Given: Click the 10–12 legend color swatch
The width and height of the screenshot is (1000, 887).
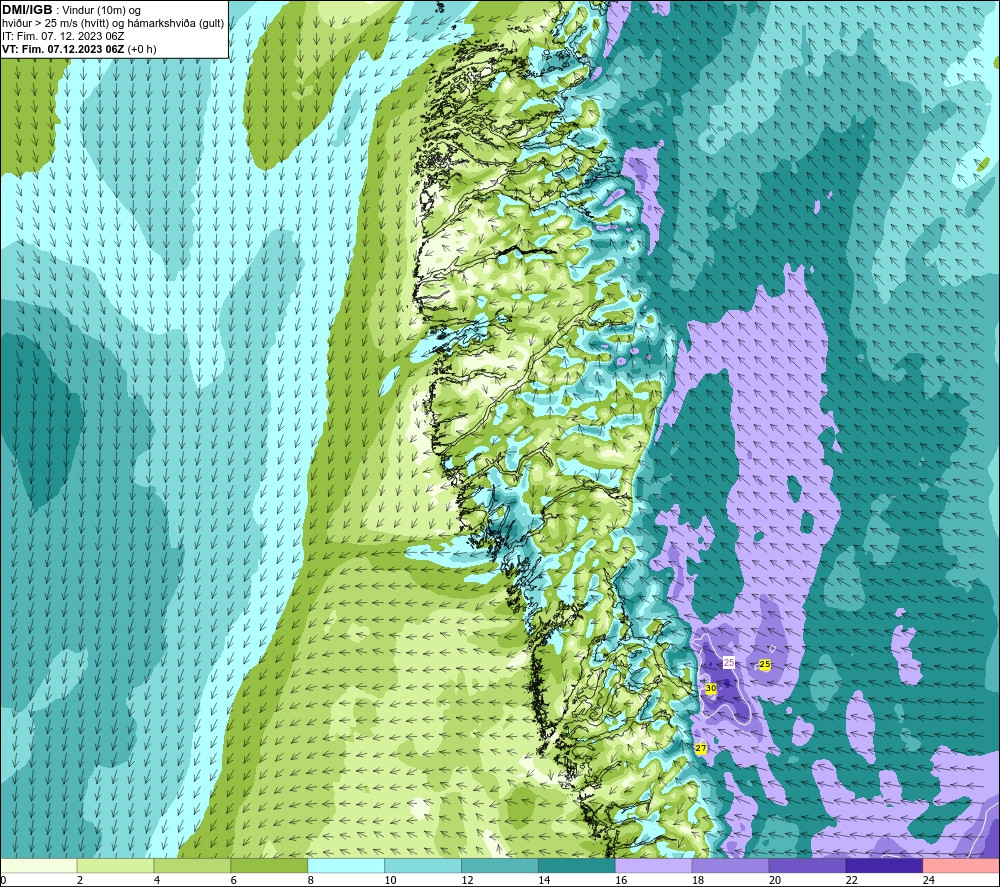Looking at the screenshot, I should click(423, 866).
